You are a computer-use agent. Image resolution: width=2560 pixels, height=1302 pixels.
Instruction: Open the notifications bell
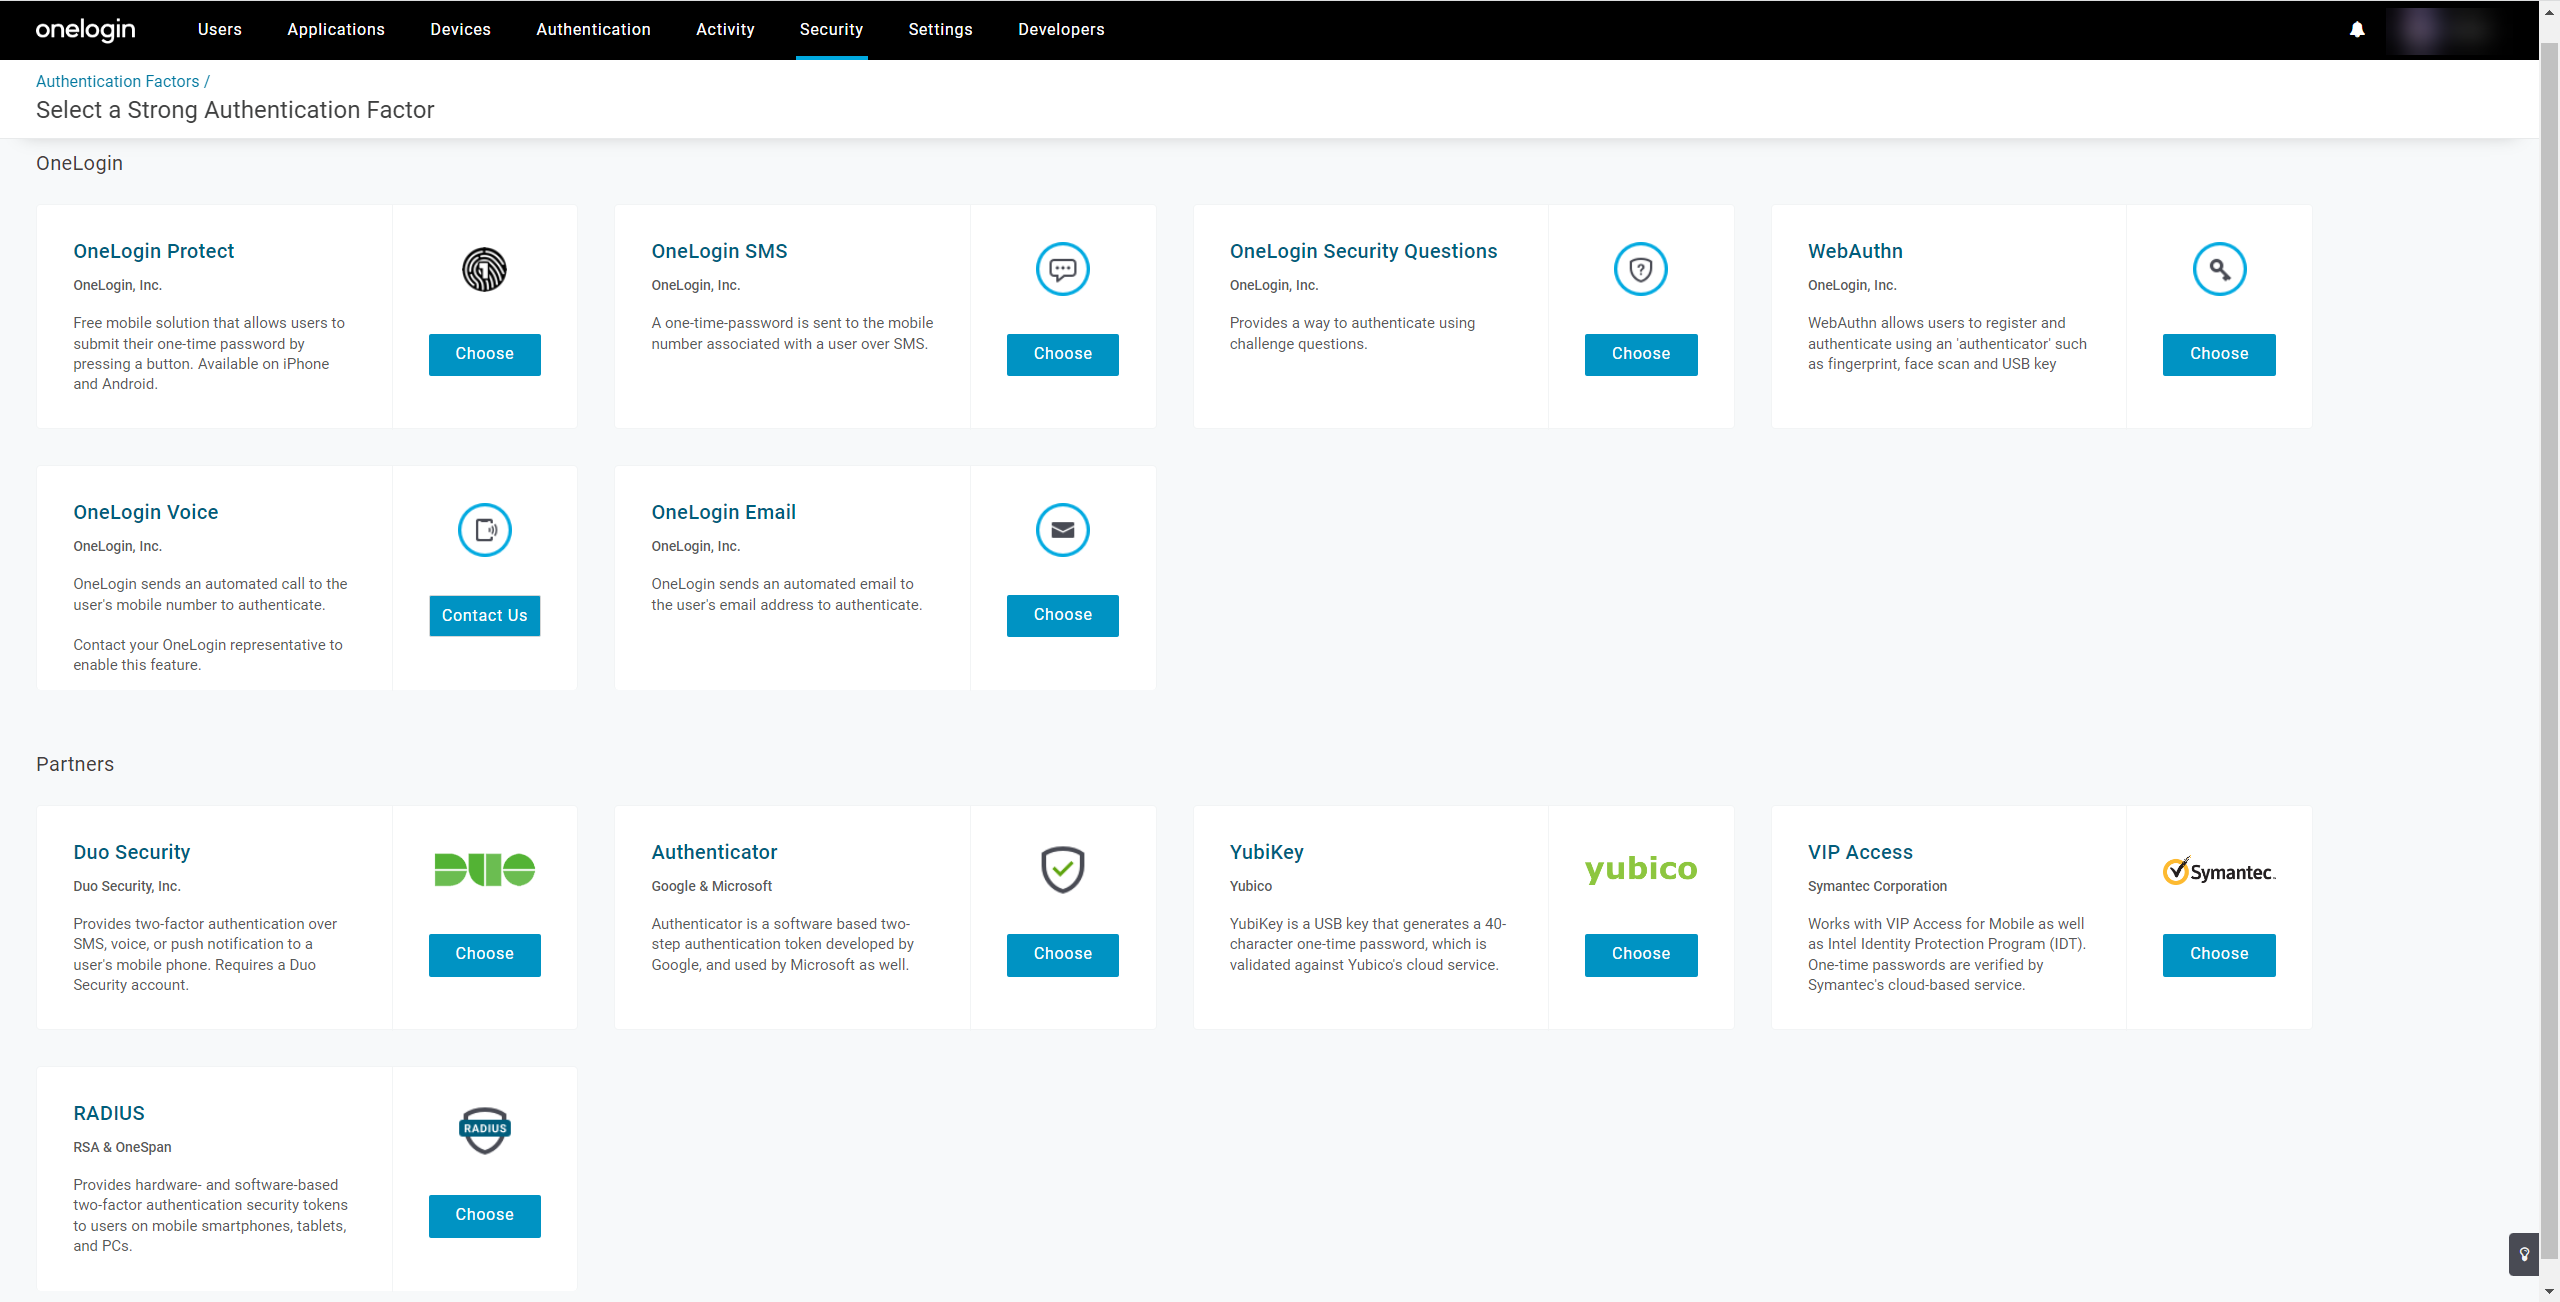click(2357, 30)
